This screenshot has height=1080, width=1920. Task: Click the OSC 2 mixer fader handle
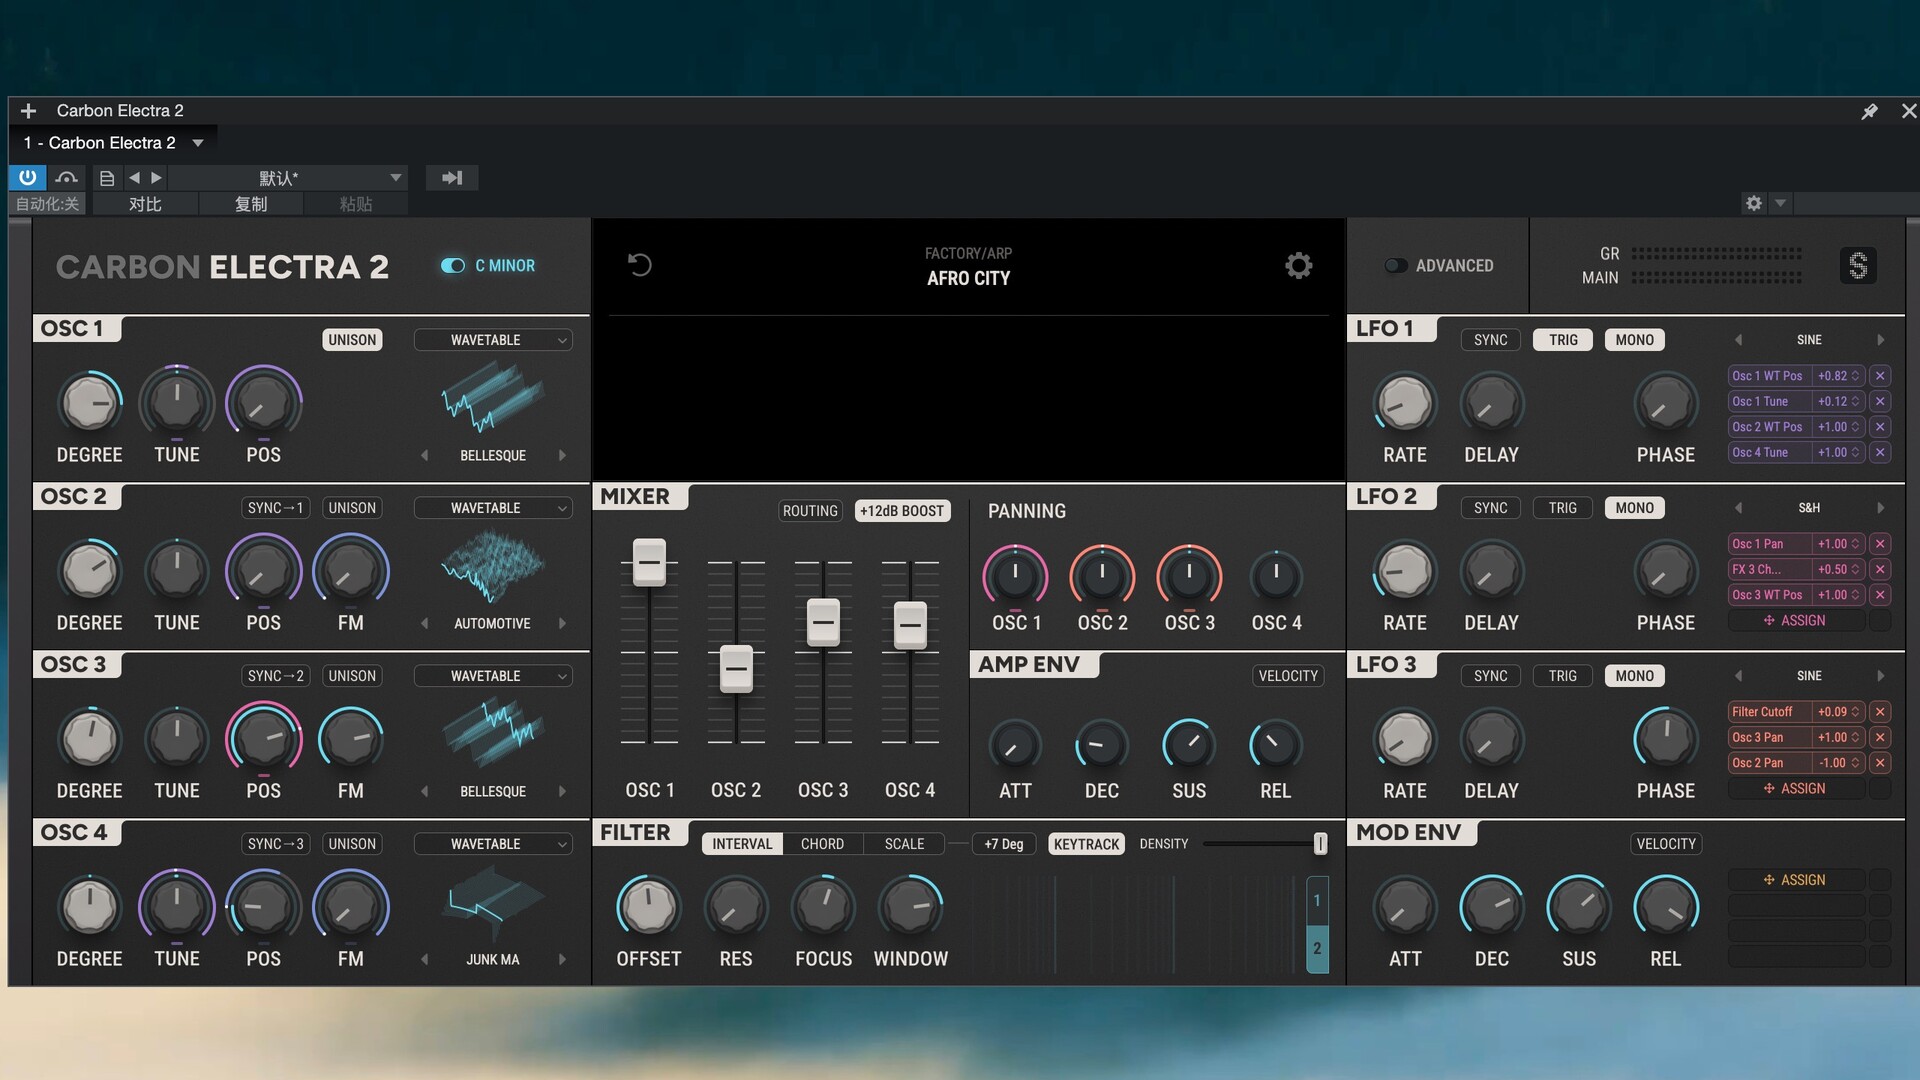click(736, 669)
